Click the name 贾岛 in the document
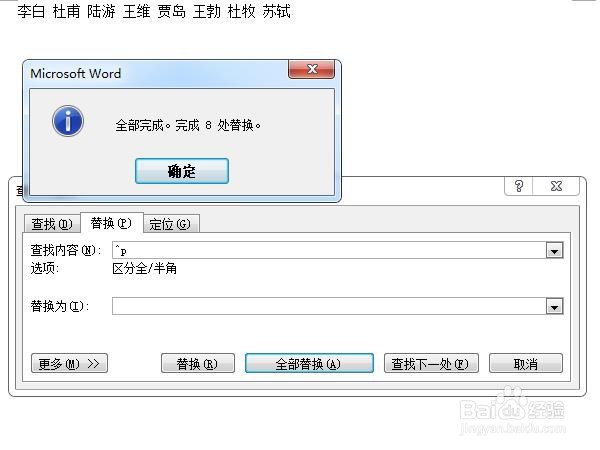600x450 pixels. click(x=171, y=11)
